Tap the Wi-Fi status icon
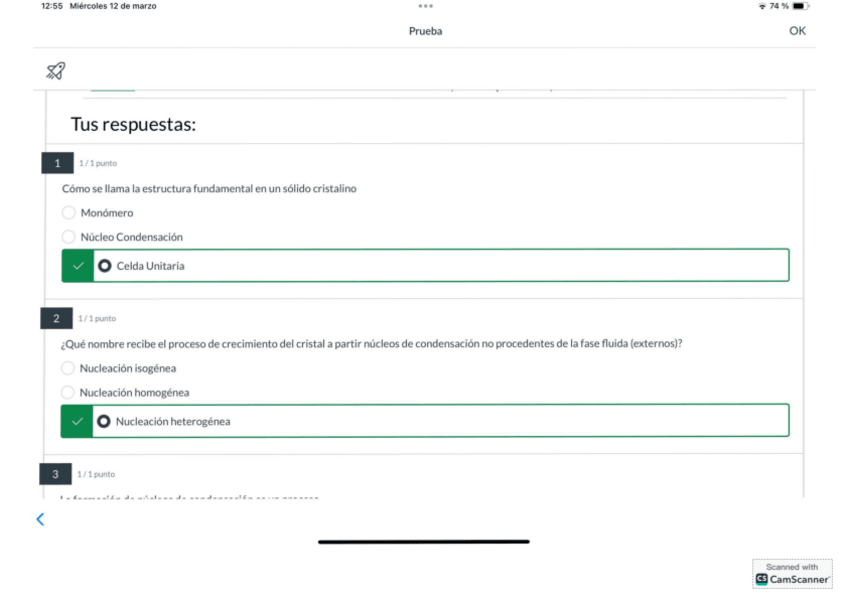 (x=762, y=6)
